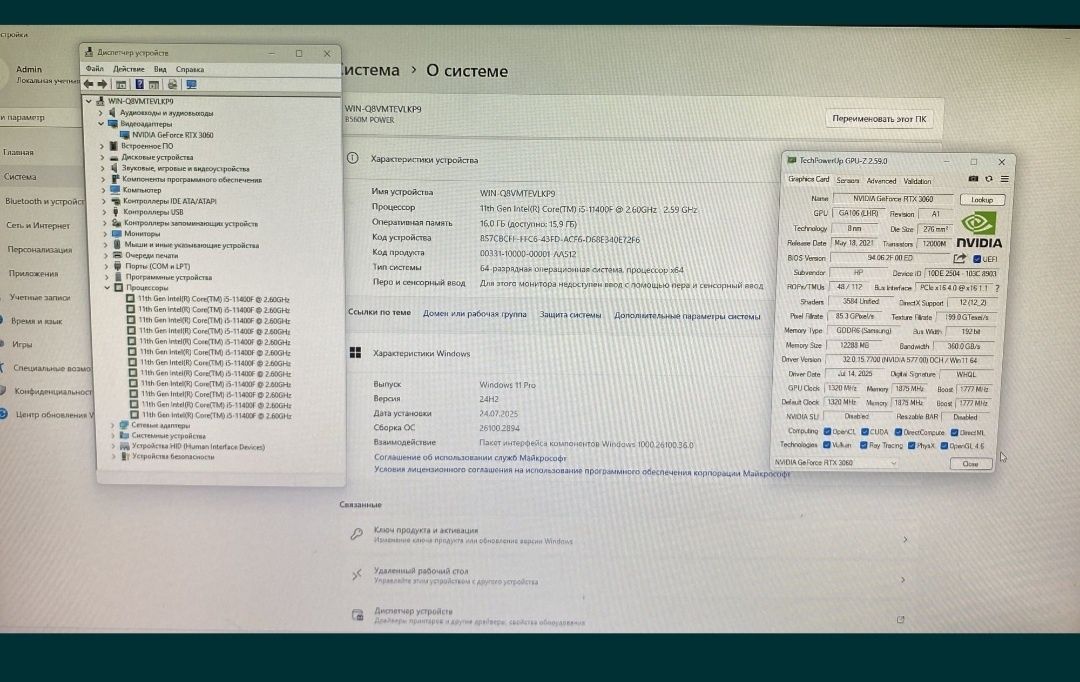Click the GPU-Z screenshot camera icon
The width and height of the screenshot is (1080, 682).
[973, 178]
